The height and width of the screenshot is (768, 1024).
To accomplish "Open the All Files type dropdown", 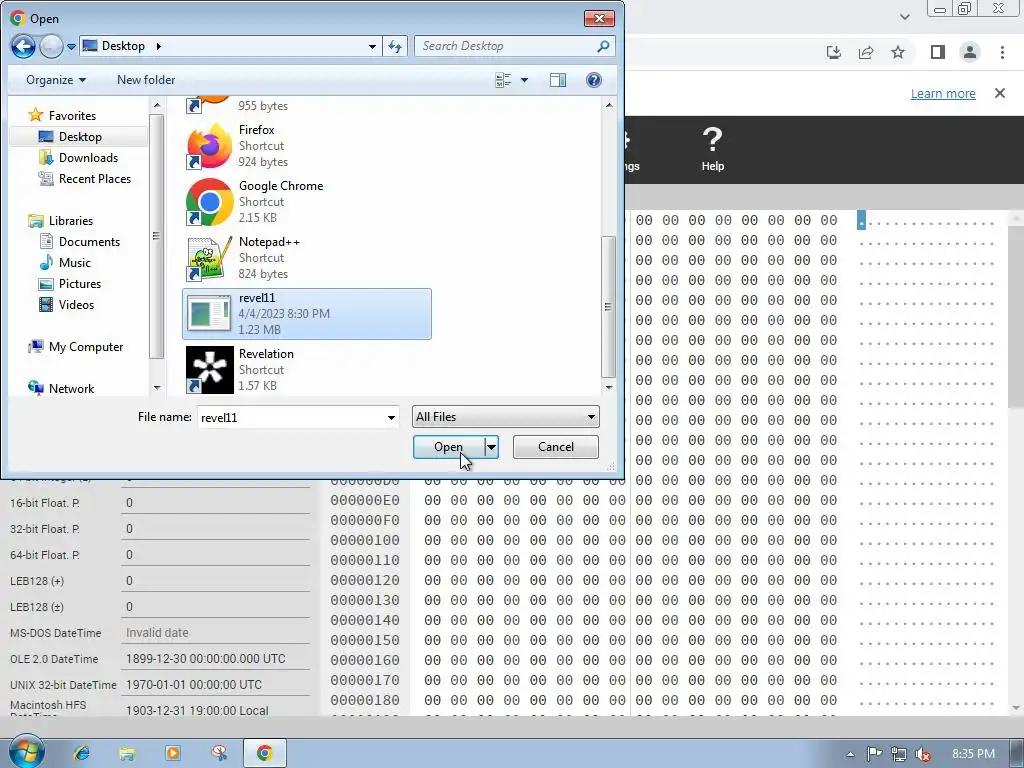I will 505,417.
